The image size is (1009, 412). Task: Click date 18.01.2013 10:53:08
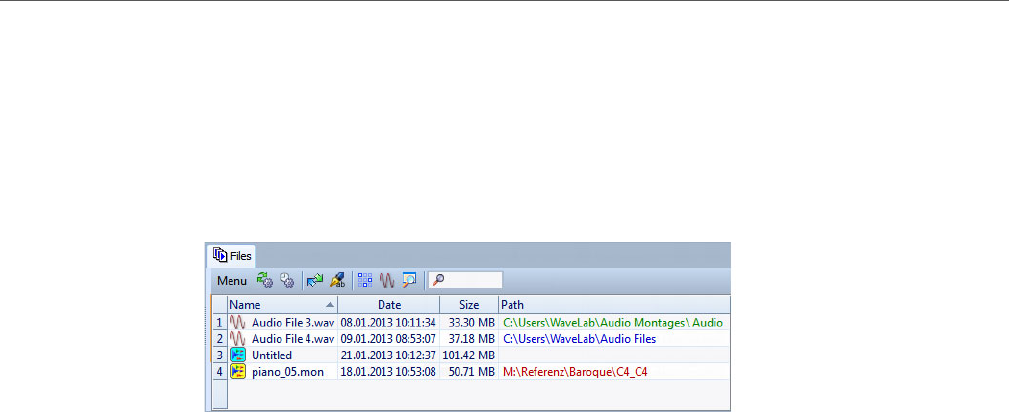(x=388, y=372)
